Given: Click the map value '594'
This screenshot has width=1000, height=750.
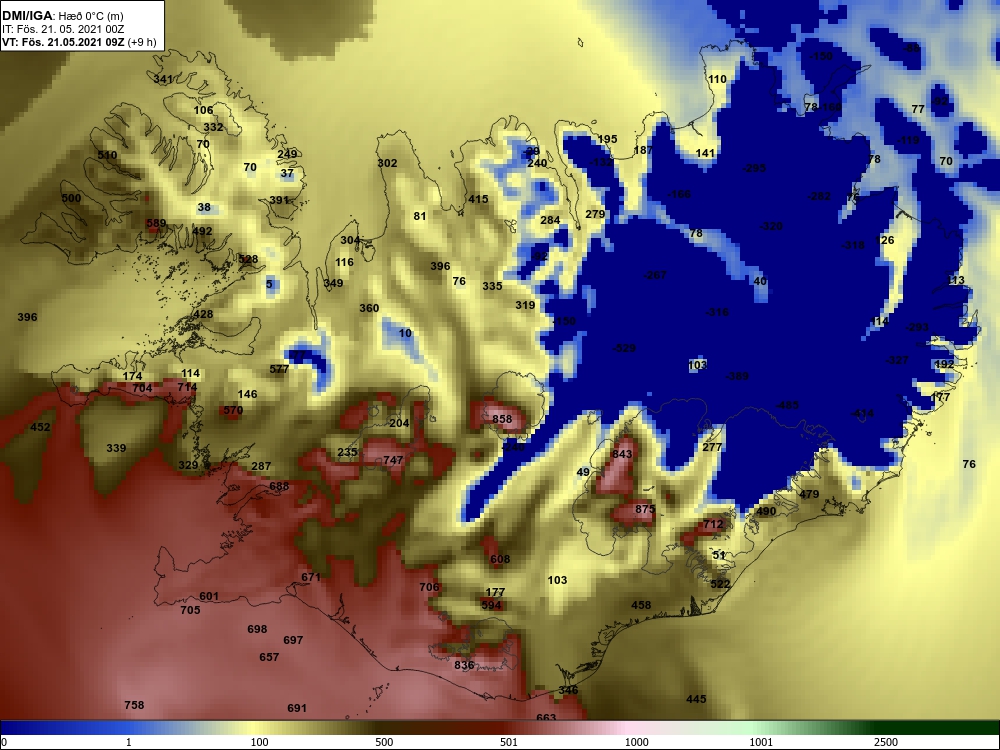Looking at the screenshot, I should coord(491,605).
